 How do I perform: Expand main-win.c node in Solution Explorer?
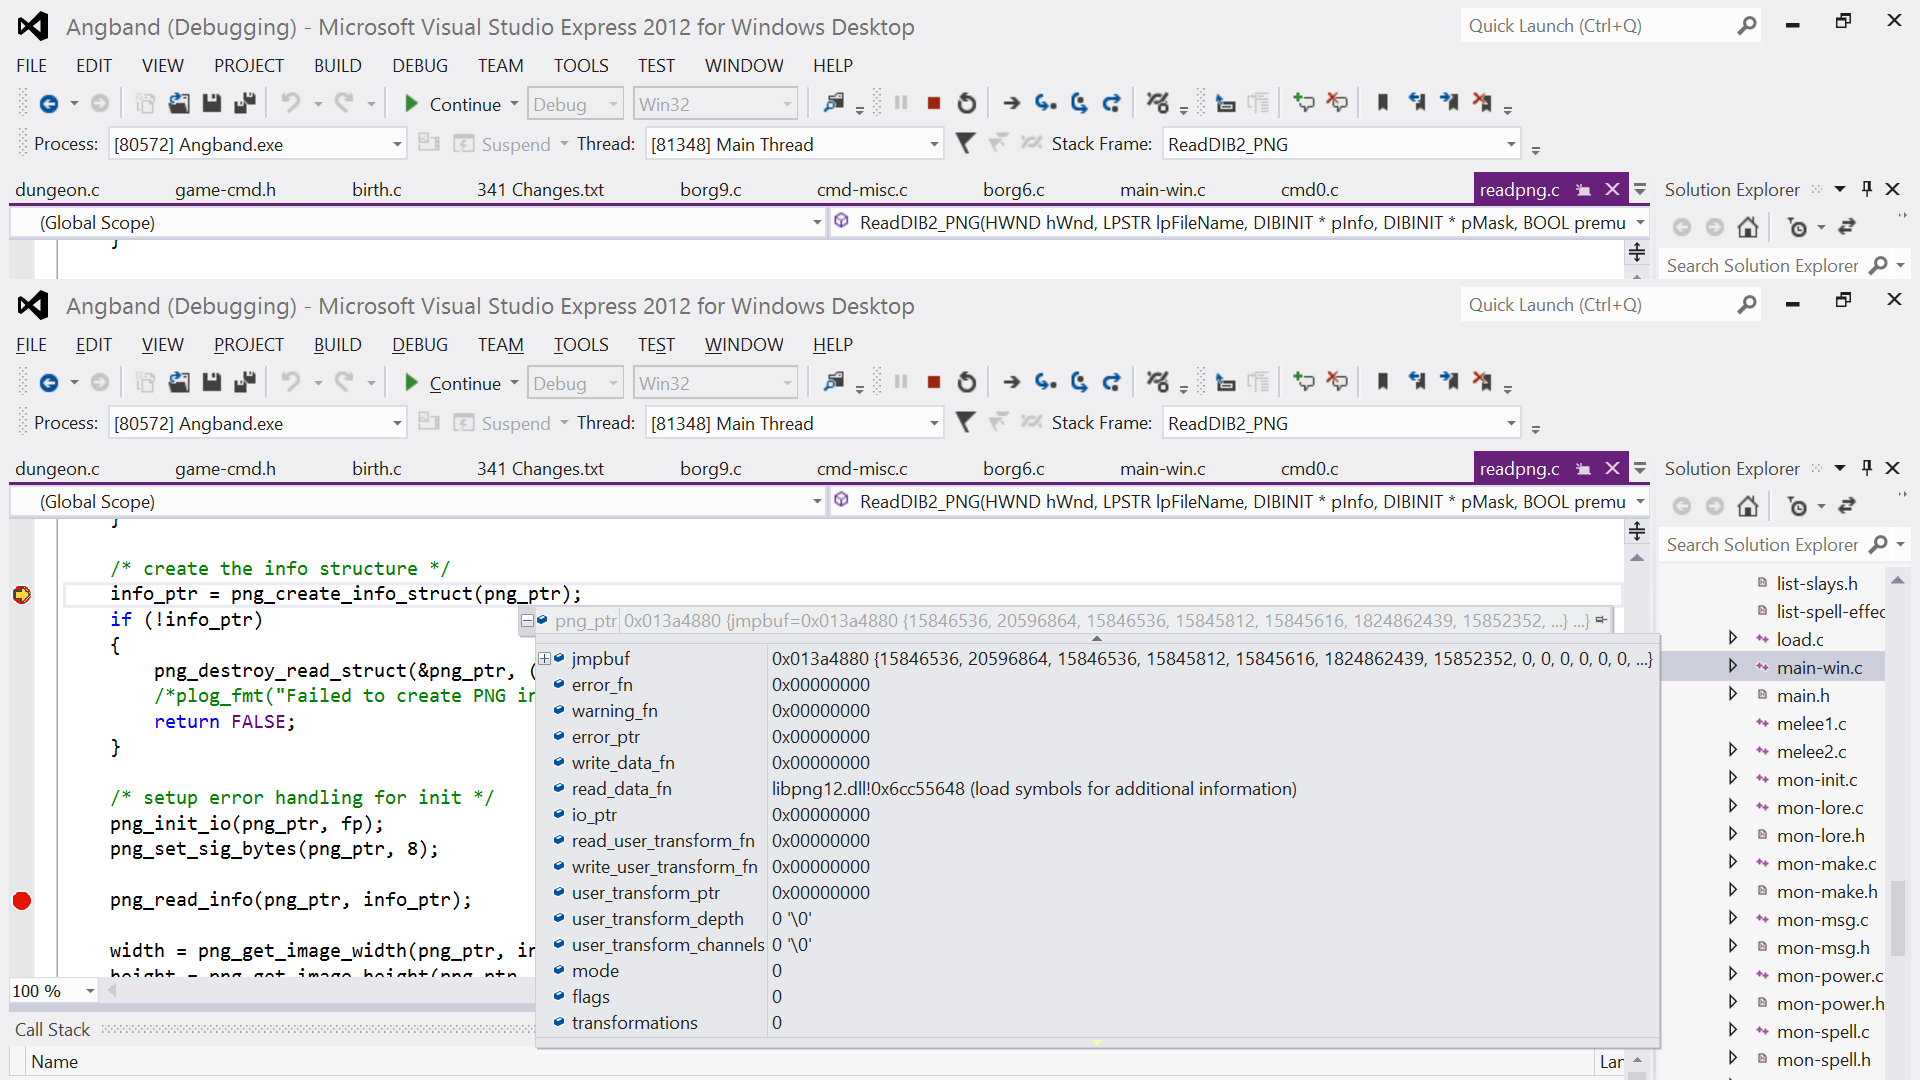[1733, 667]
